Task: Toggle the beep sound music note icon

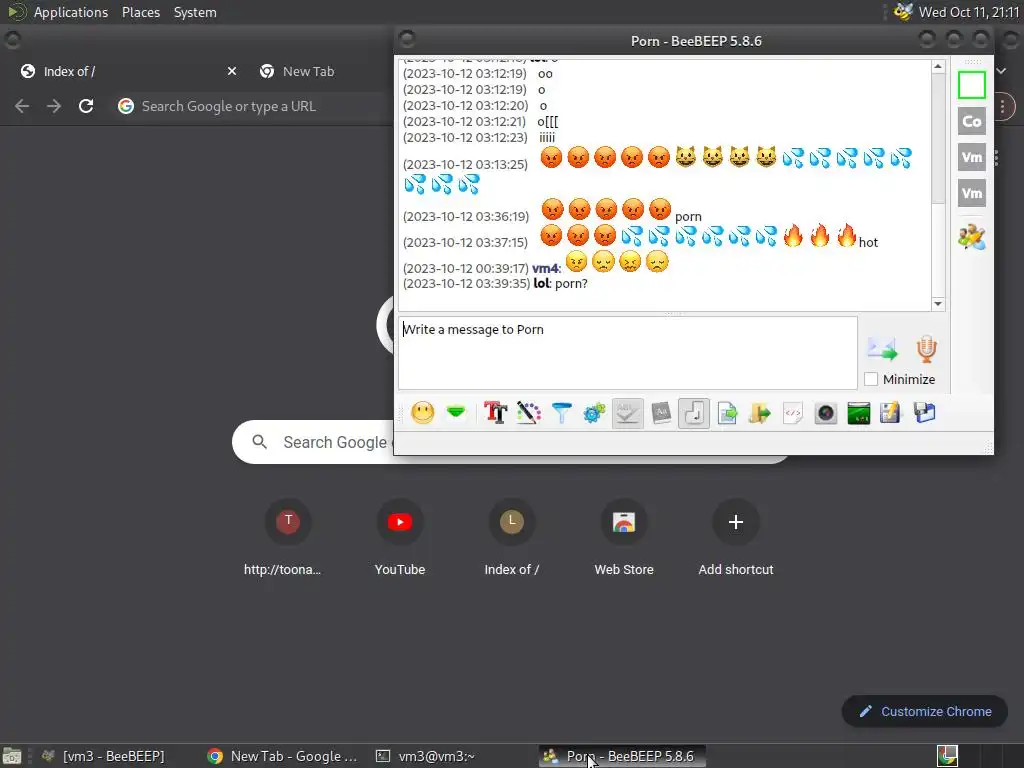Action: 694,413
